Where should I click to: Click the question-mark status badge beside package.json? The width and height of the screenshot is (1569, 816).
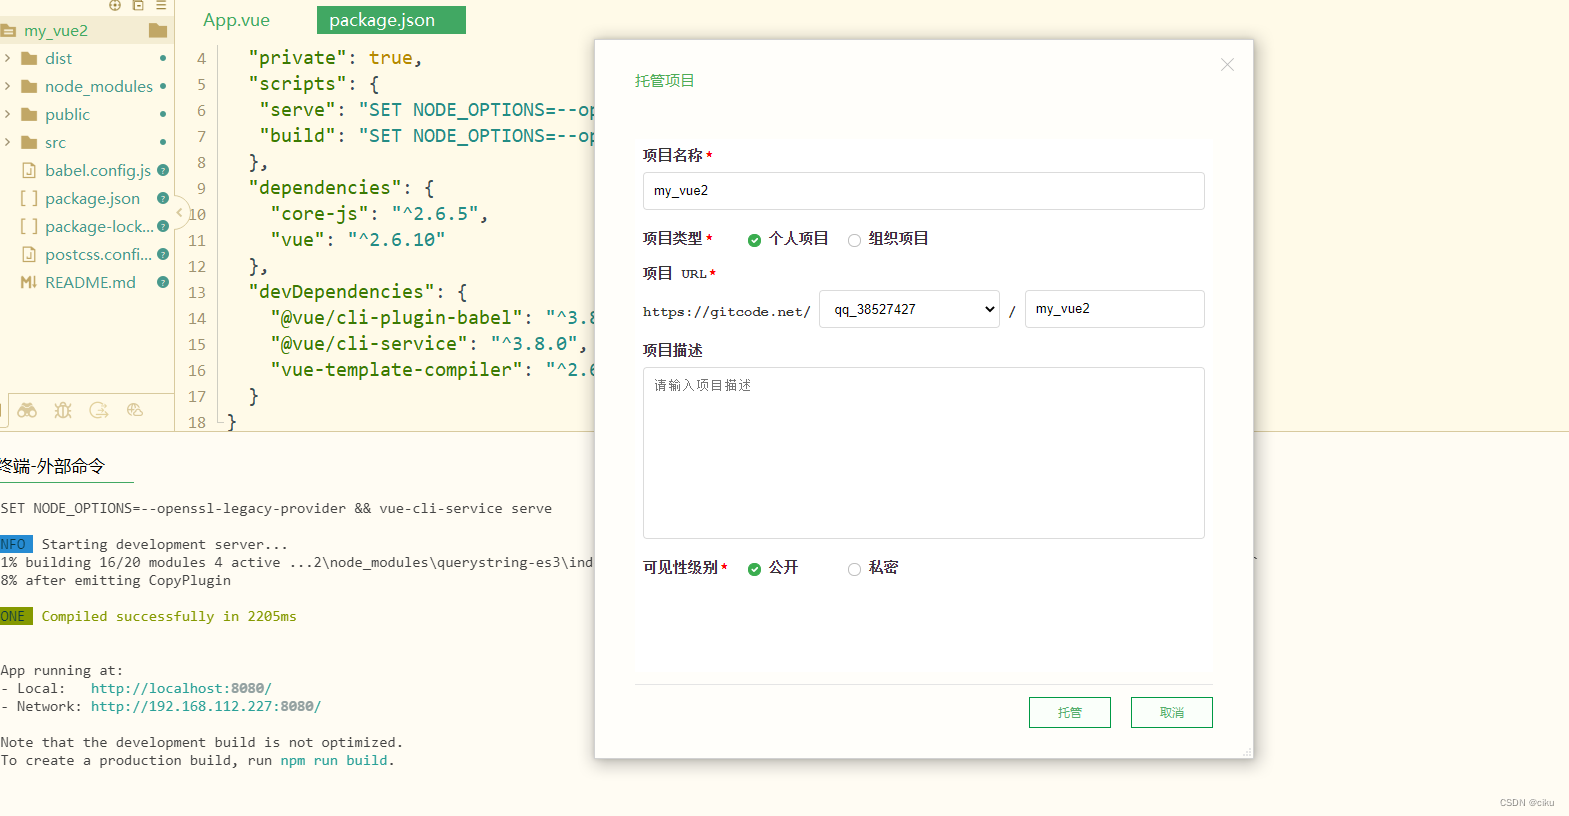[163, 198]
